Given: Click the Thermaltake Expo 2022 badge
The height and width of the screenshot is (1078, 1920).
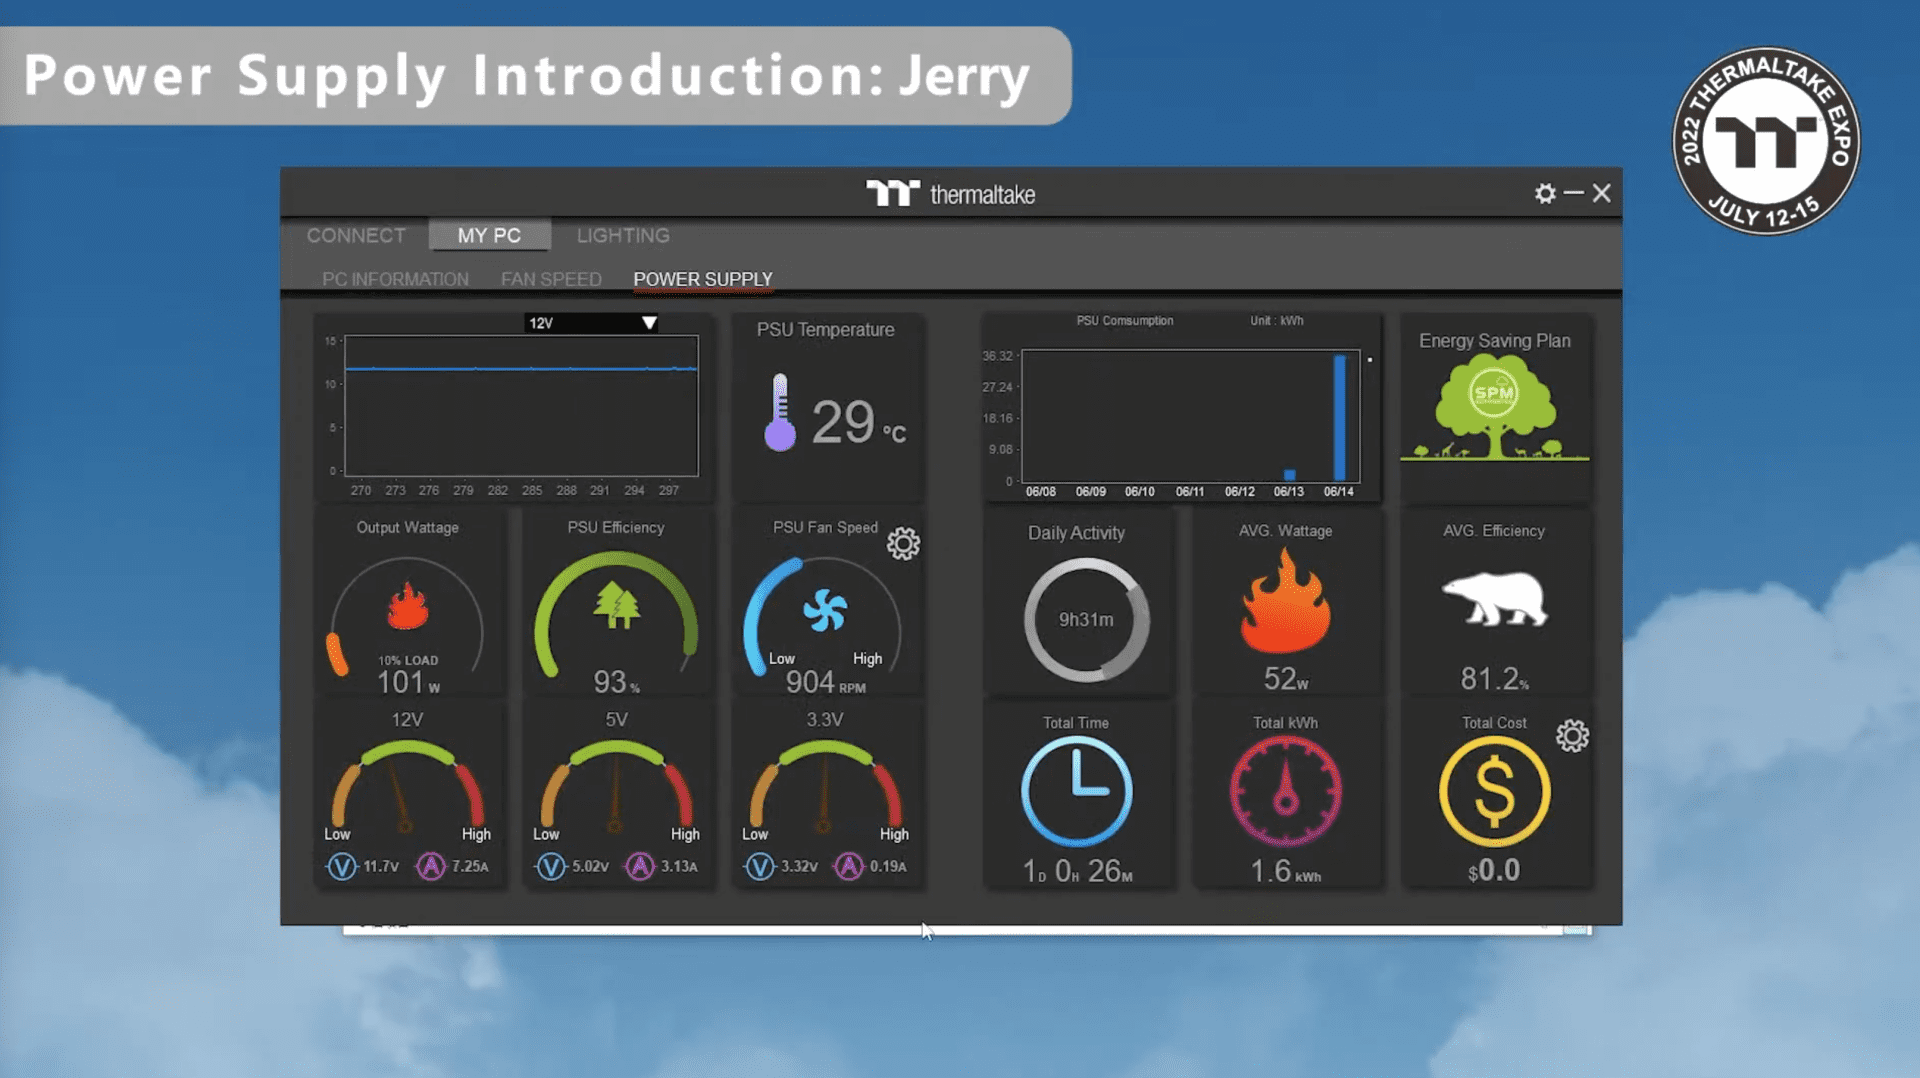Looking at the screenshot, I should pos(1766,141).
